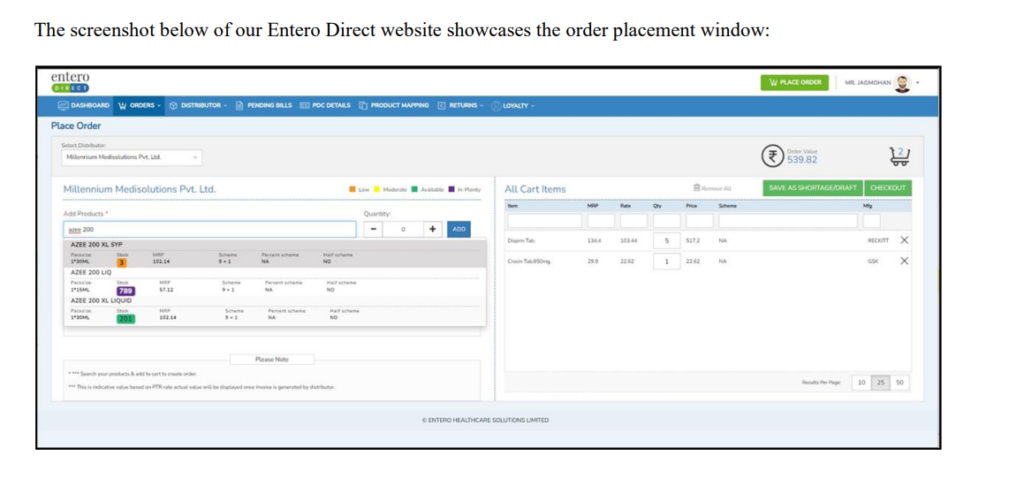
Task: Delete the Crocin Tab row using X
Action: click(904, 261)
